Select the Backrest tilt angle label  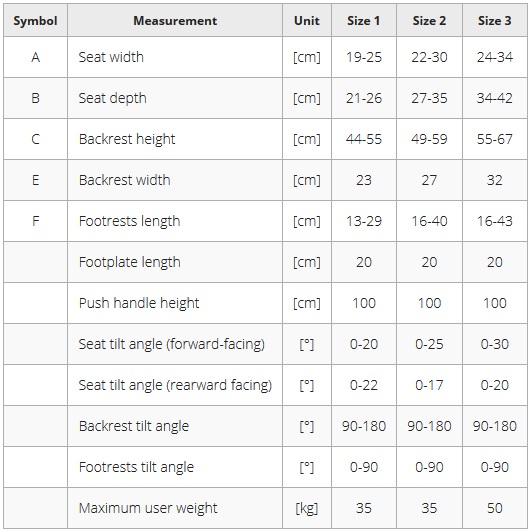(x=134, y=426)
